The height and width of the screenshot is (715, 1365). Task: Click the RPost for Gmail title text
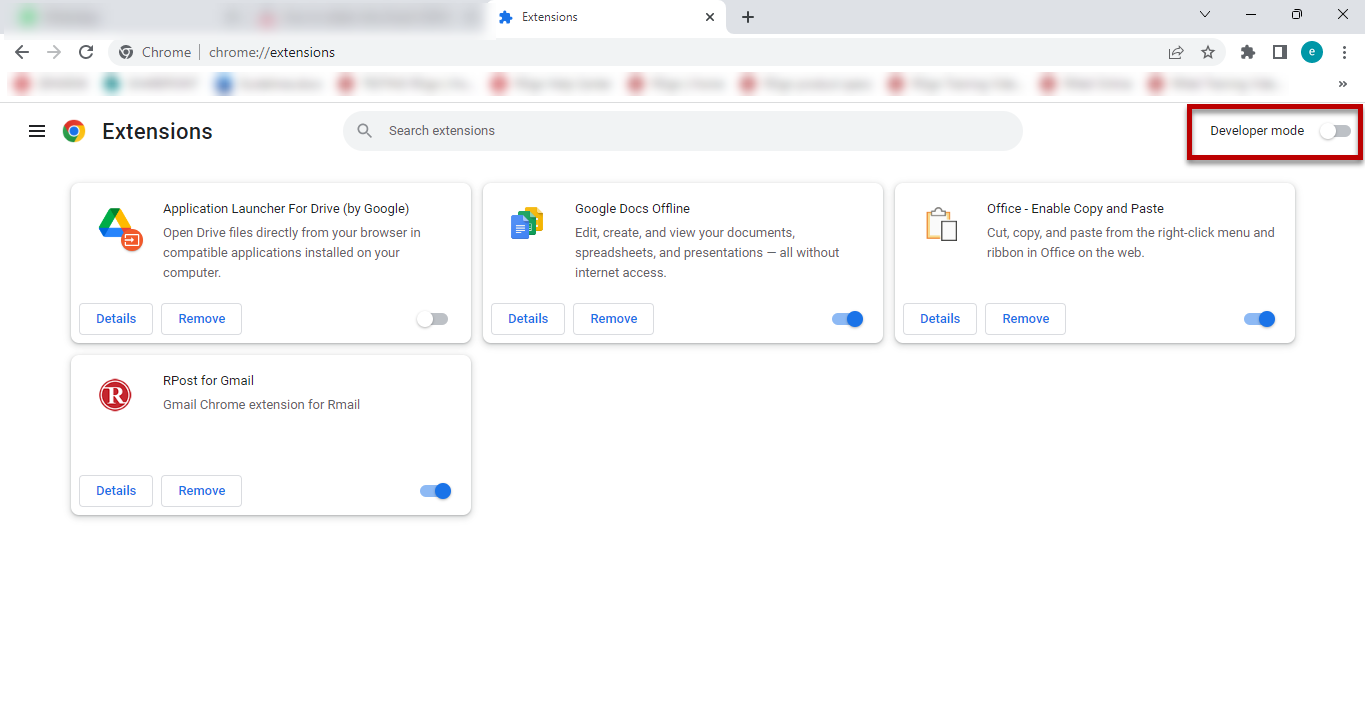click(x=208, y=381)
